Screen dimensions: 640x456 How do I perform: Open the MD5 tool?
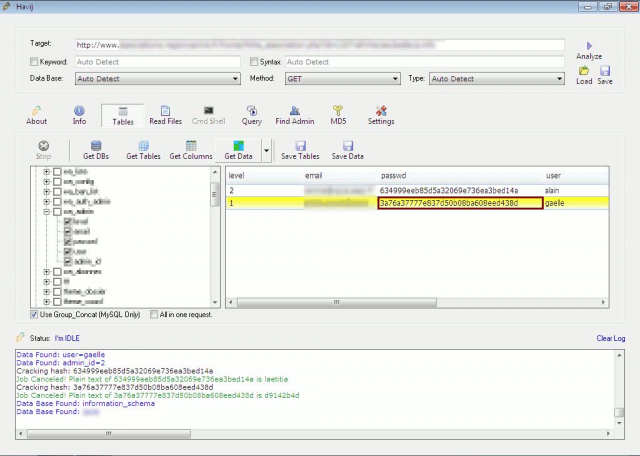pos(338,111)
